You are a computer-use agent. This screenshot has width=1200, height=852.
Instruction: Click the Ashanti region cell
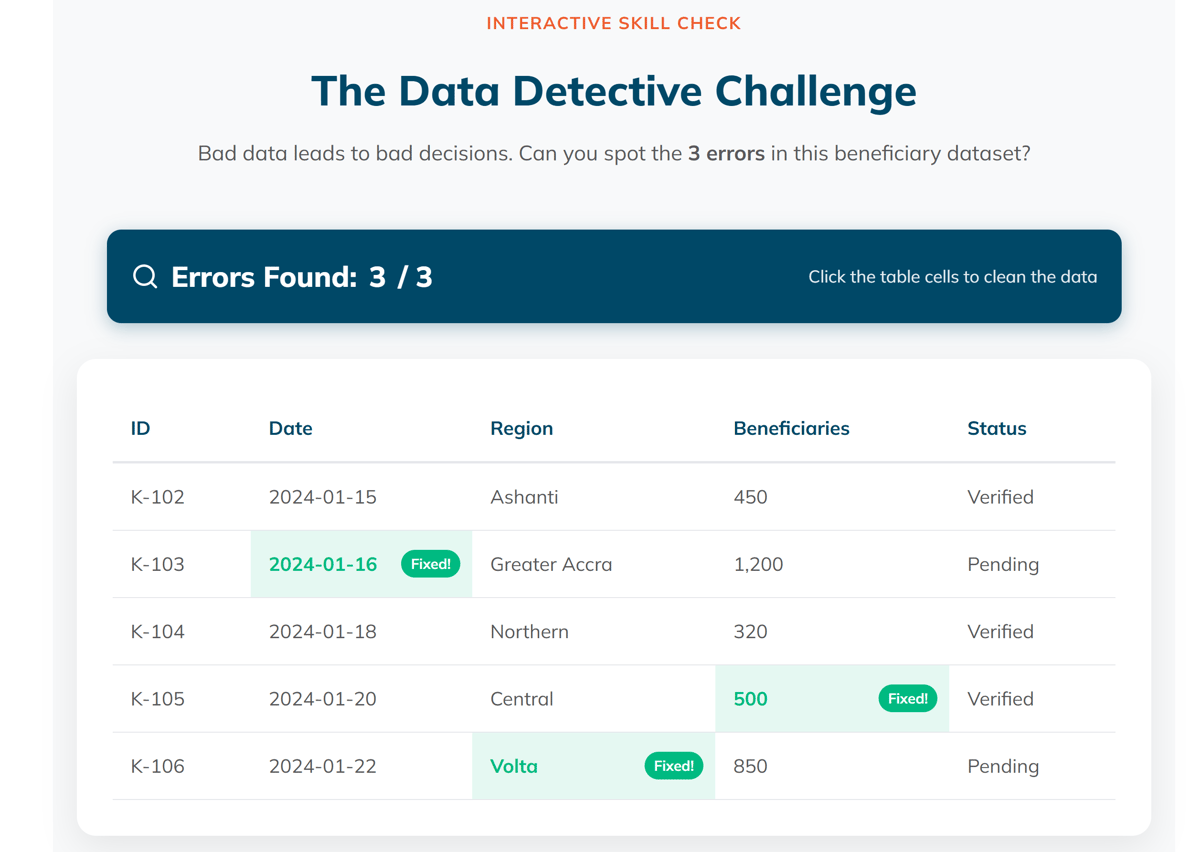[x=524, y=497]
